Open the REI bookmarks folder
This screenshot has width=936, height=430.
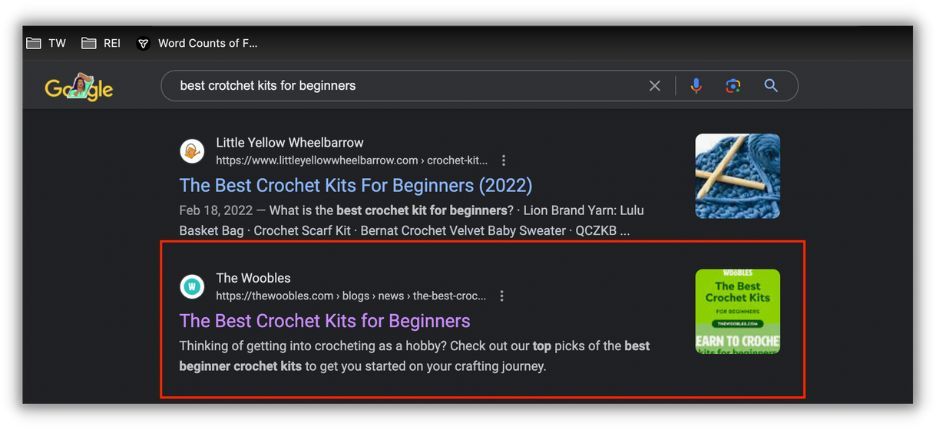pyautogui.click(x=101, y=43)
